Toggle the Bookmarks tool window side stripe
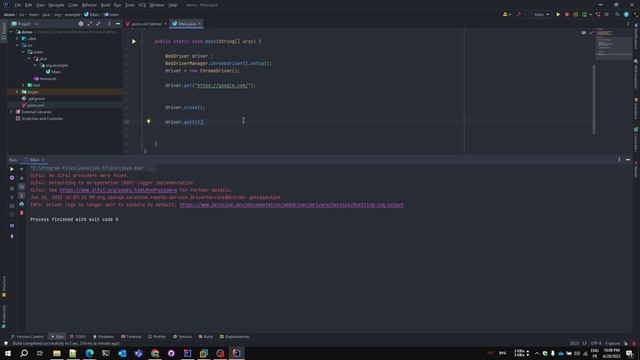The width and height of the screenshot is (640, 360). [4, 316]
